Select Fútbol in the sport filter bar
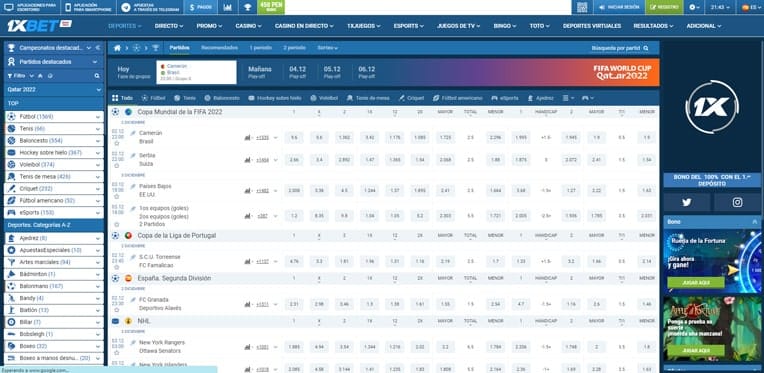 [153, 98]
